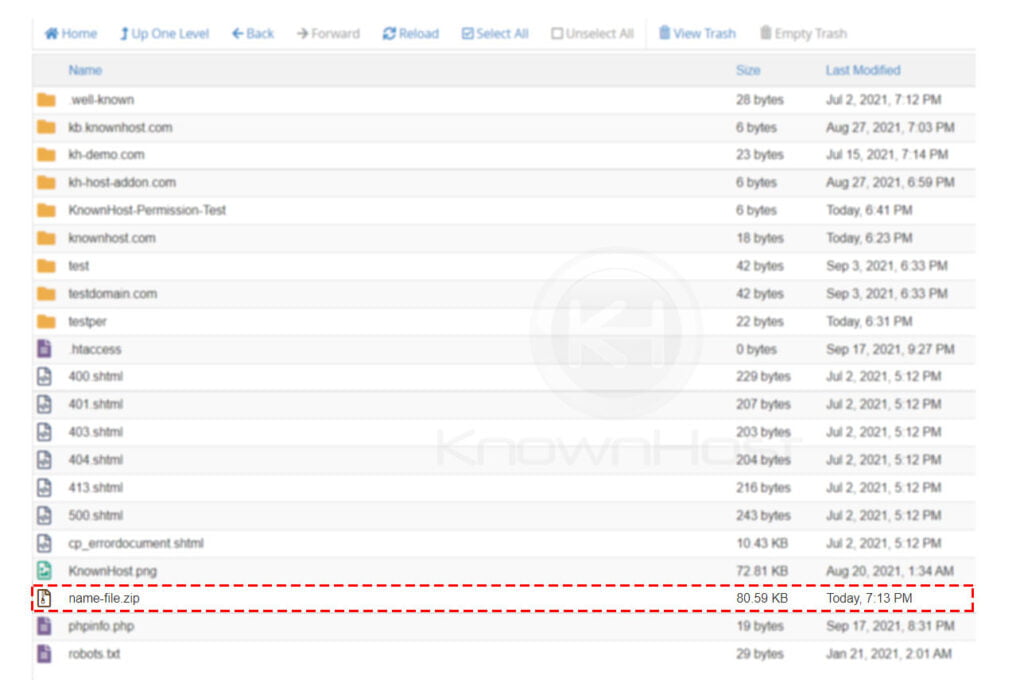Click the 72.81 KB size value
Screen dimensions: 1024x698
tap(761, 571)
